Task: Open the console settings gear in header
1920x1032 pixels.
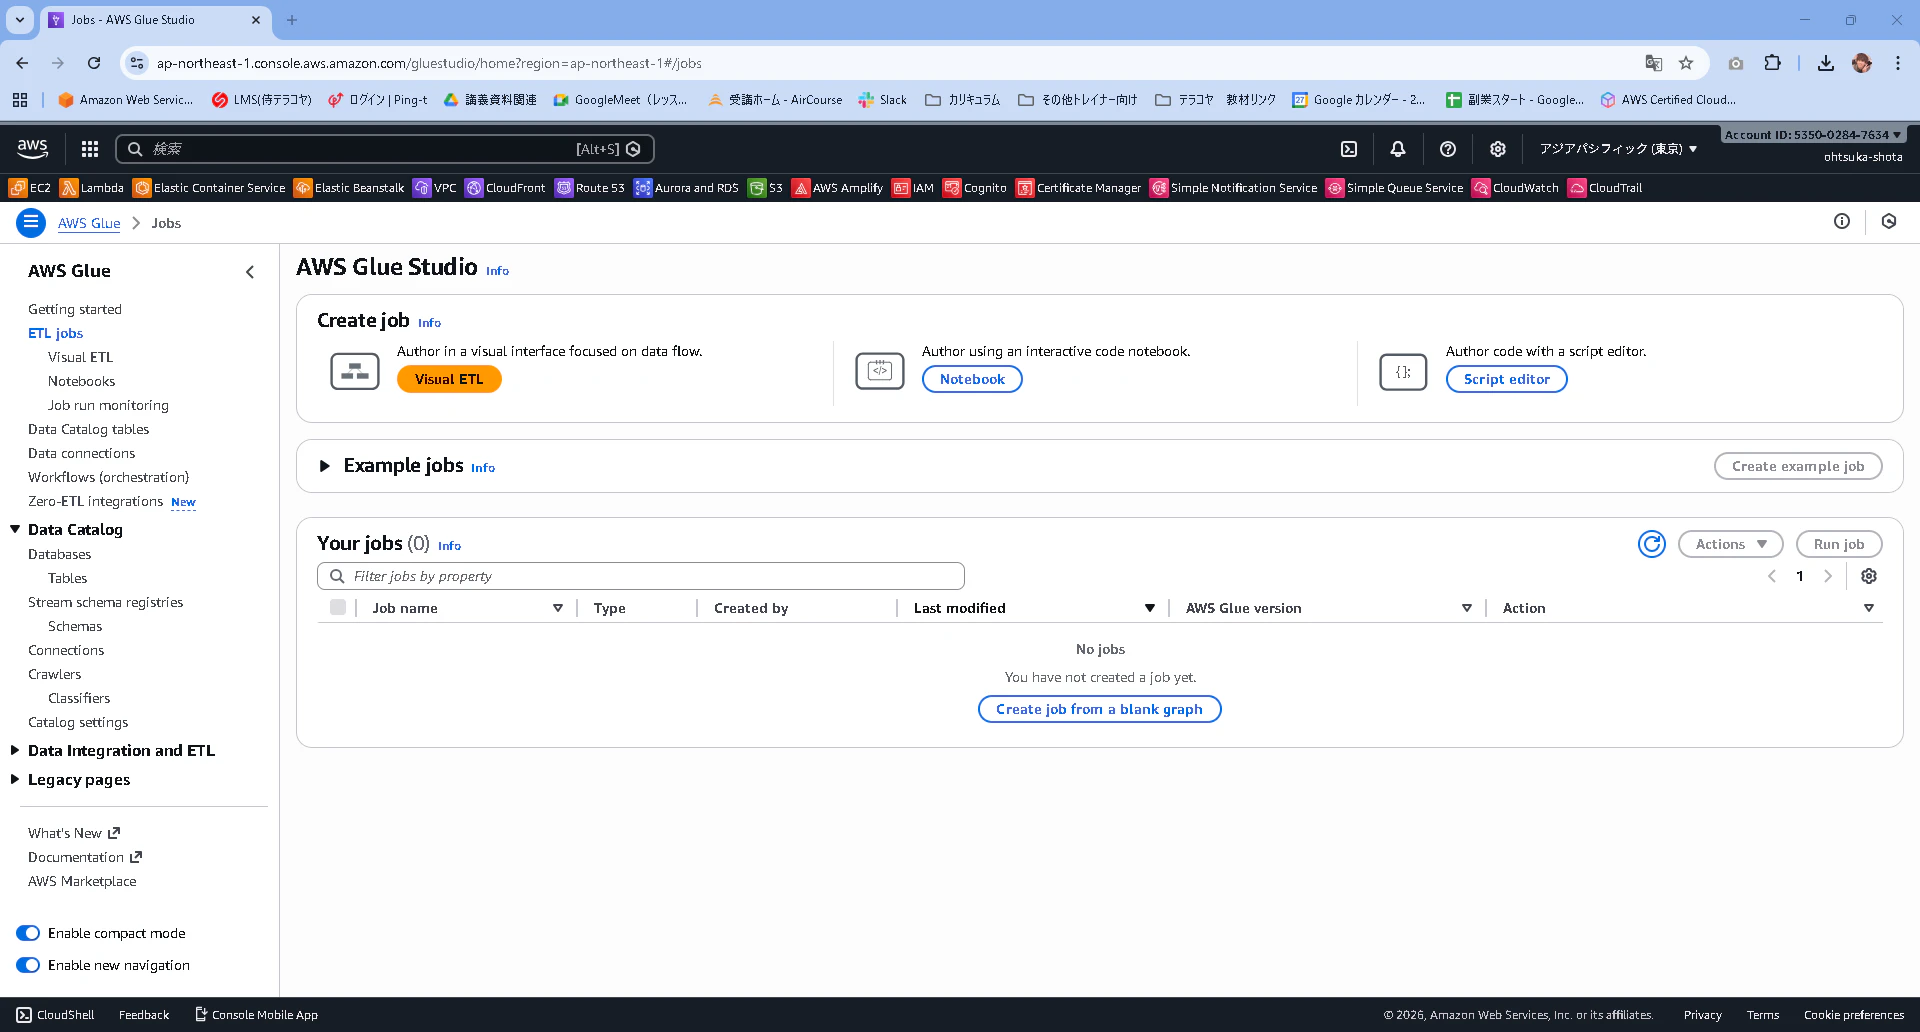Action: click(x=1497, y=149)
